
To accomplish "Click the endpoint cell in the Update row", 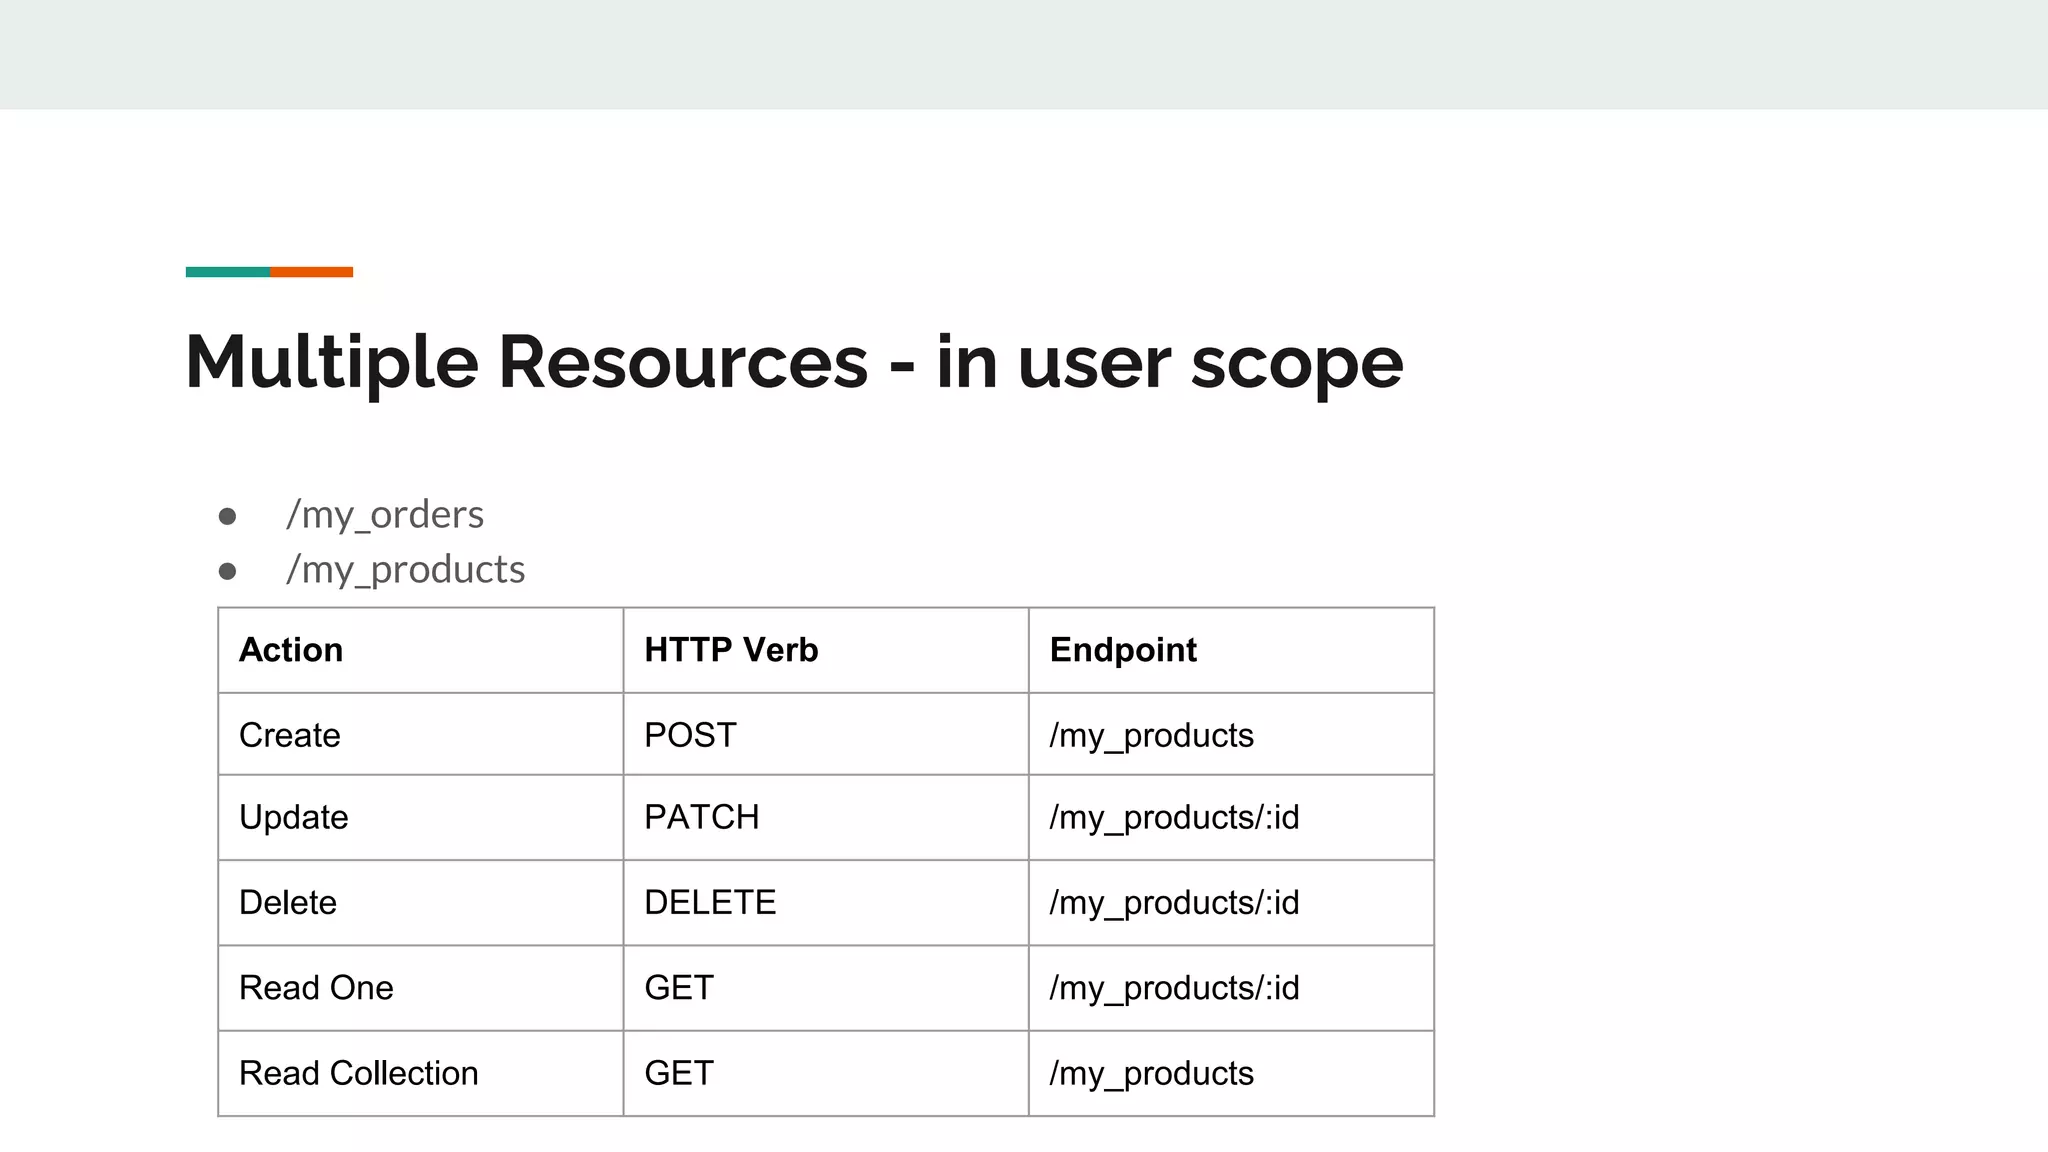I will point(1231,817).
